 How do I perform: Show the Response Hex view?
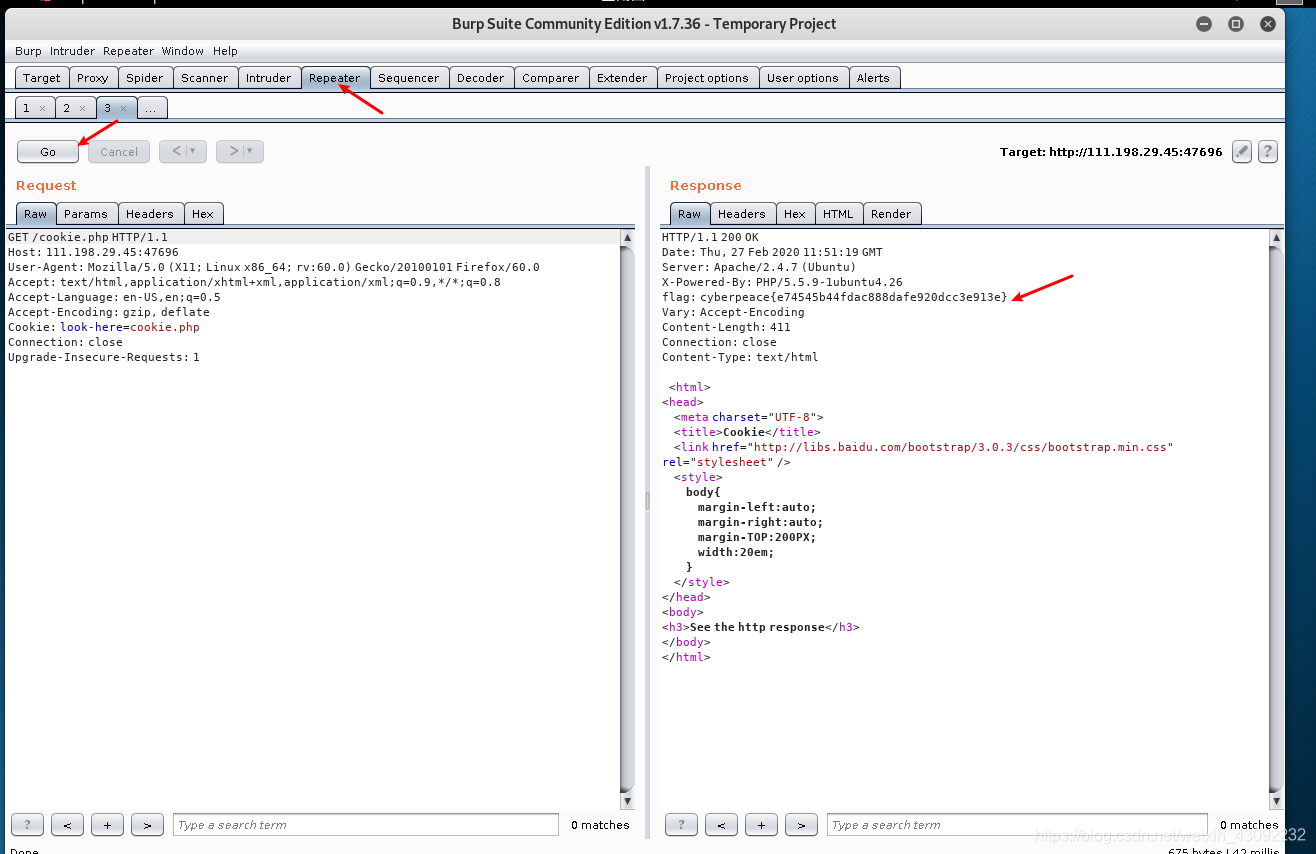point(795,214)
